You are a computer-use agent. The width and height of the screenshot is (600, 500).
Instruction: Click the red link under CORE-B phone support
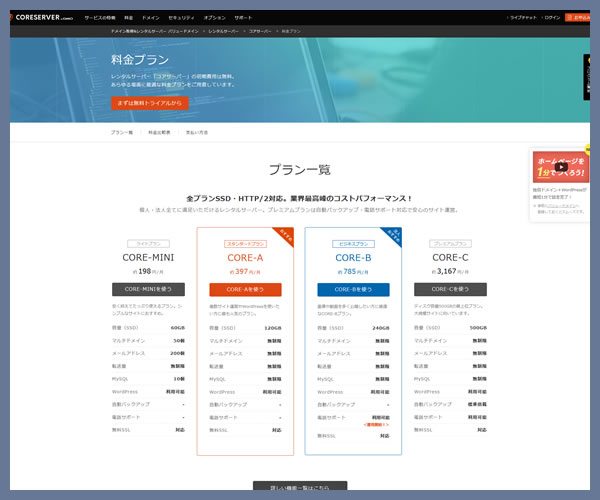coord(376,425)
